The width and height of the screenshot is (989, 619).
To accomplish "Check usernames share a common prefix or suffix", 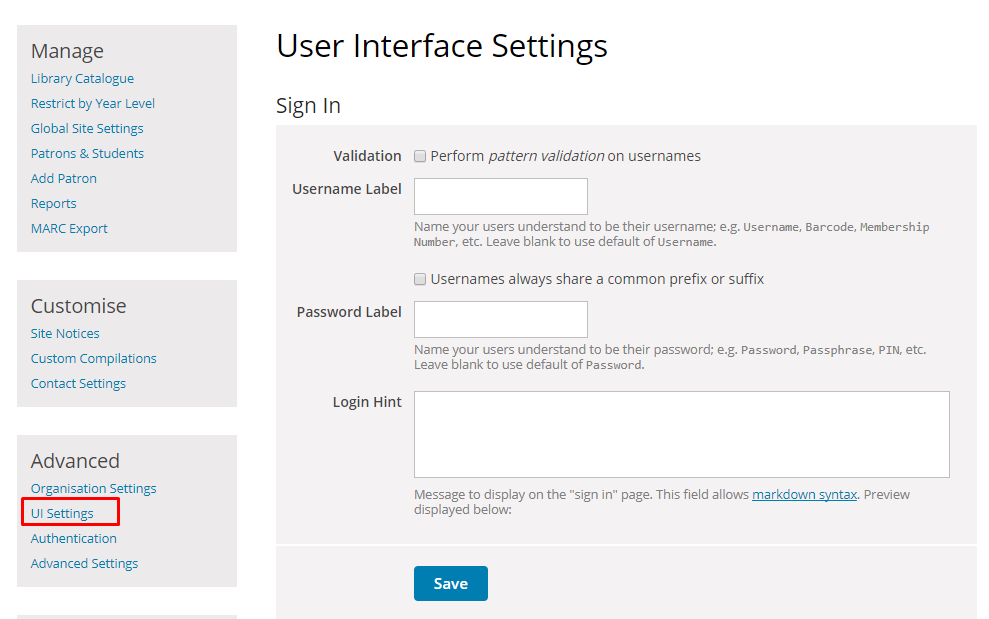I will (x=420, y=279).
